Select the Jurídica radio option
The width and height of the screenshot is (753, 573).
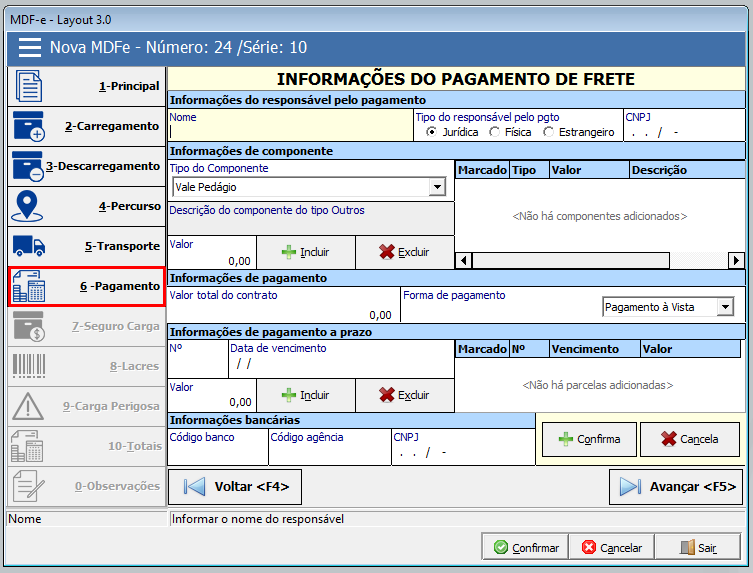[x=432, y=132]
